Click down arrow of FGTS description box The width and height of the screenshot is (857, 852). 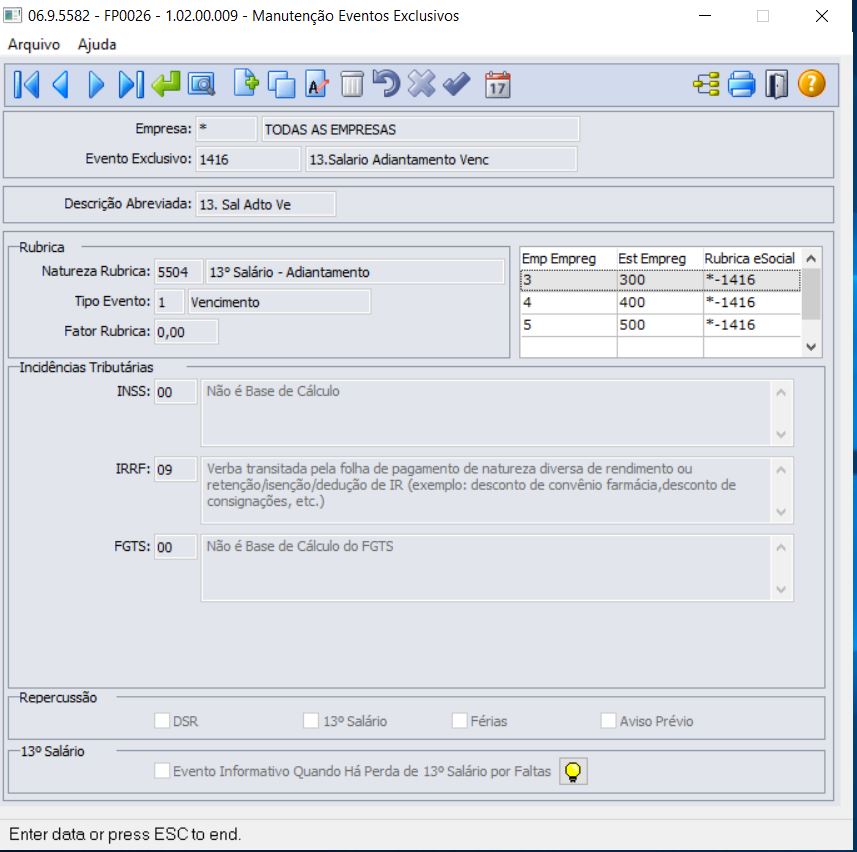[x=782, y=590]
